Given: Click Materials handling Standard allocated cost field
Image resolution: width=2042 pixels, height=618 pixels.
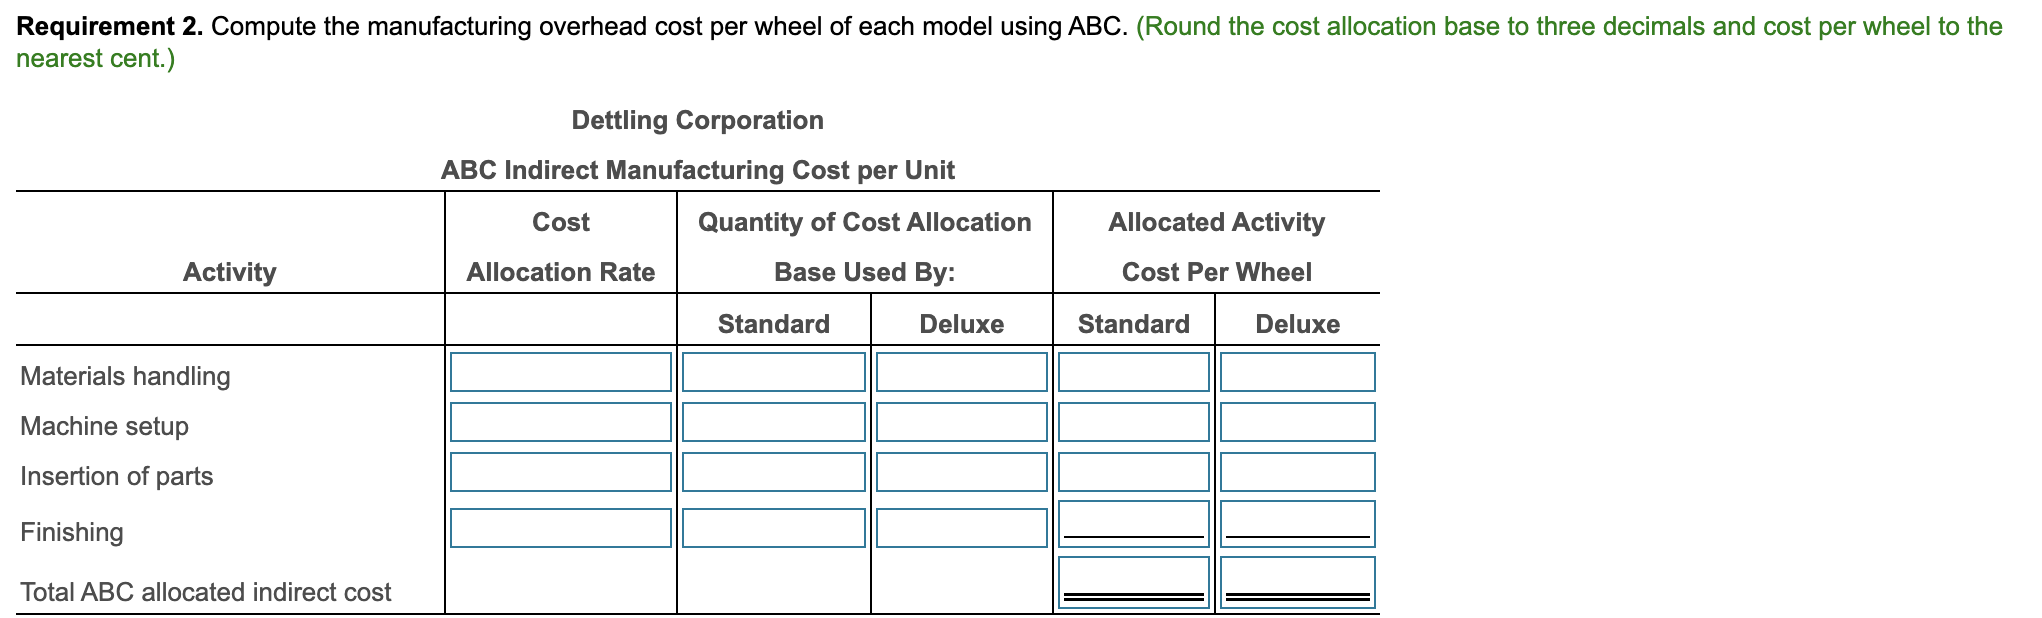Looking at the screenshot, I should click(1133, 372).
